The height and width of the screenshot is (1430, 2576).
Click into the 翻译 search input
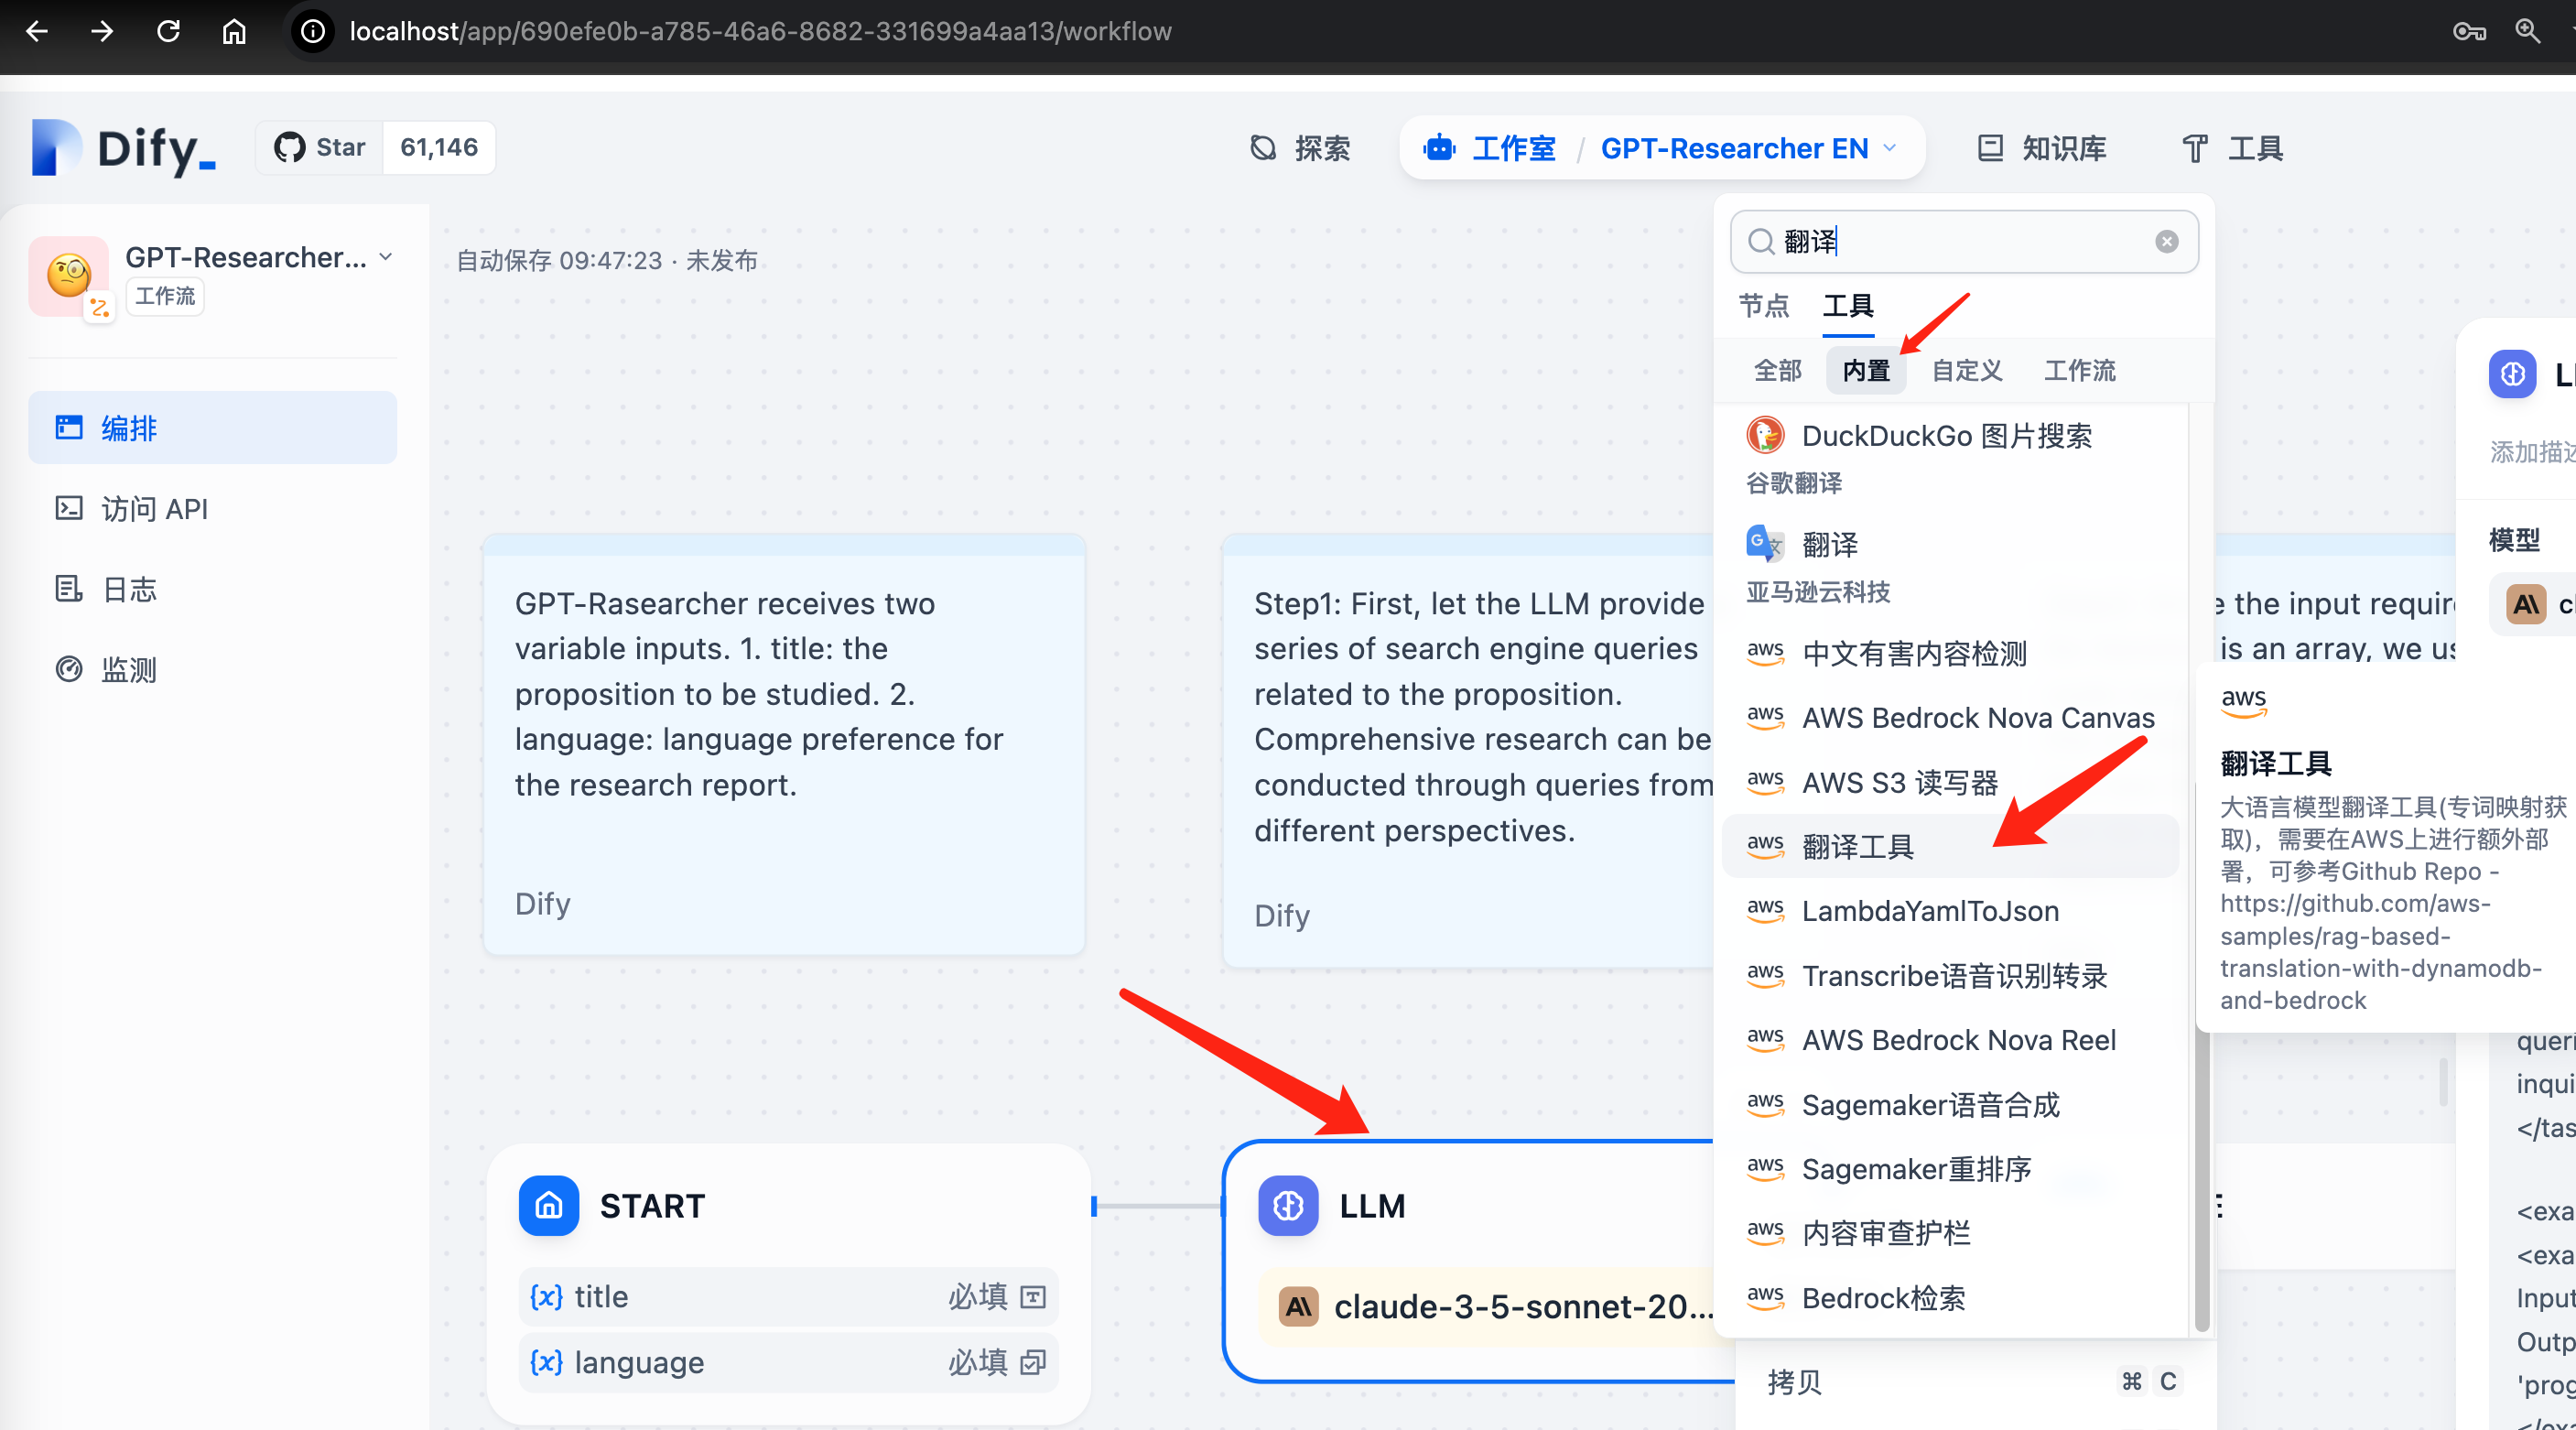1960,241
